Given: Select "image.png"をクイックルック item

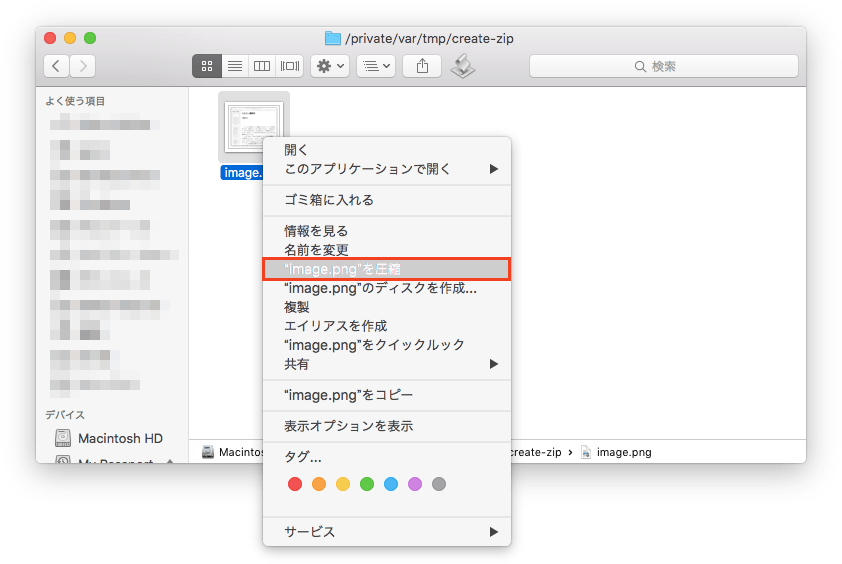Looking at the screenshot, I should 387,345.
